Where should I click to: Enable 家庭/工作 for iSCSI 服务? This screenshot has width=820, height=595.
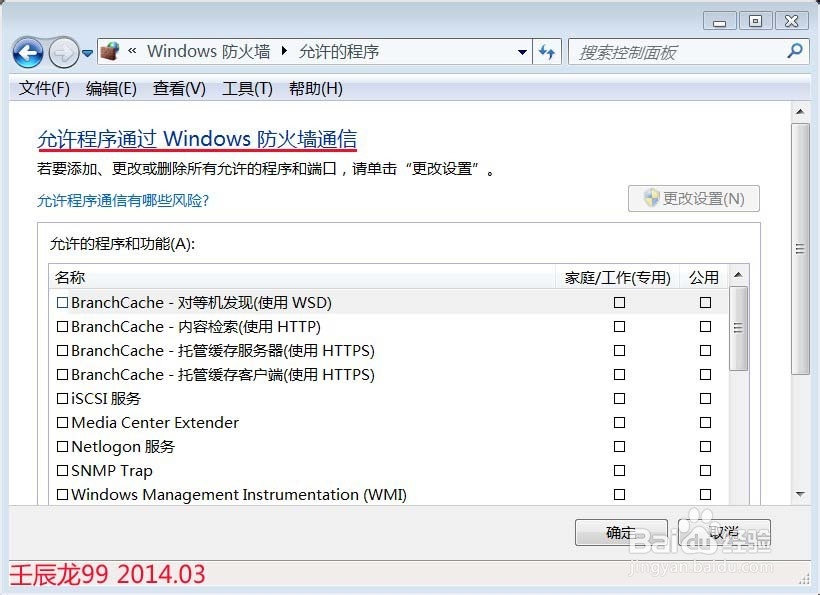pos(620,399)
